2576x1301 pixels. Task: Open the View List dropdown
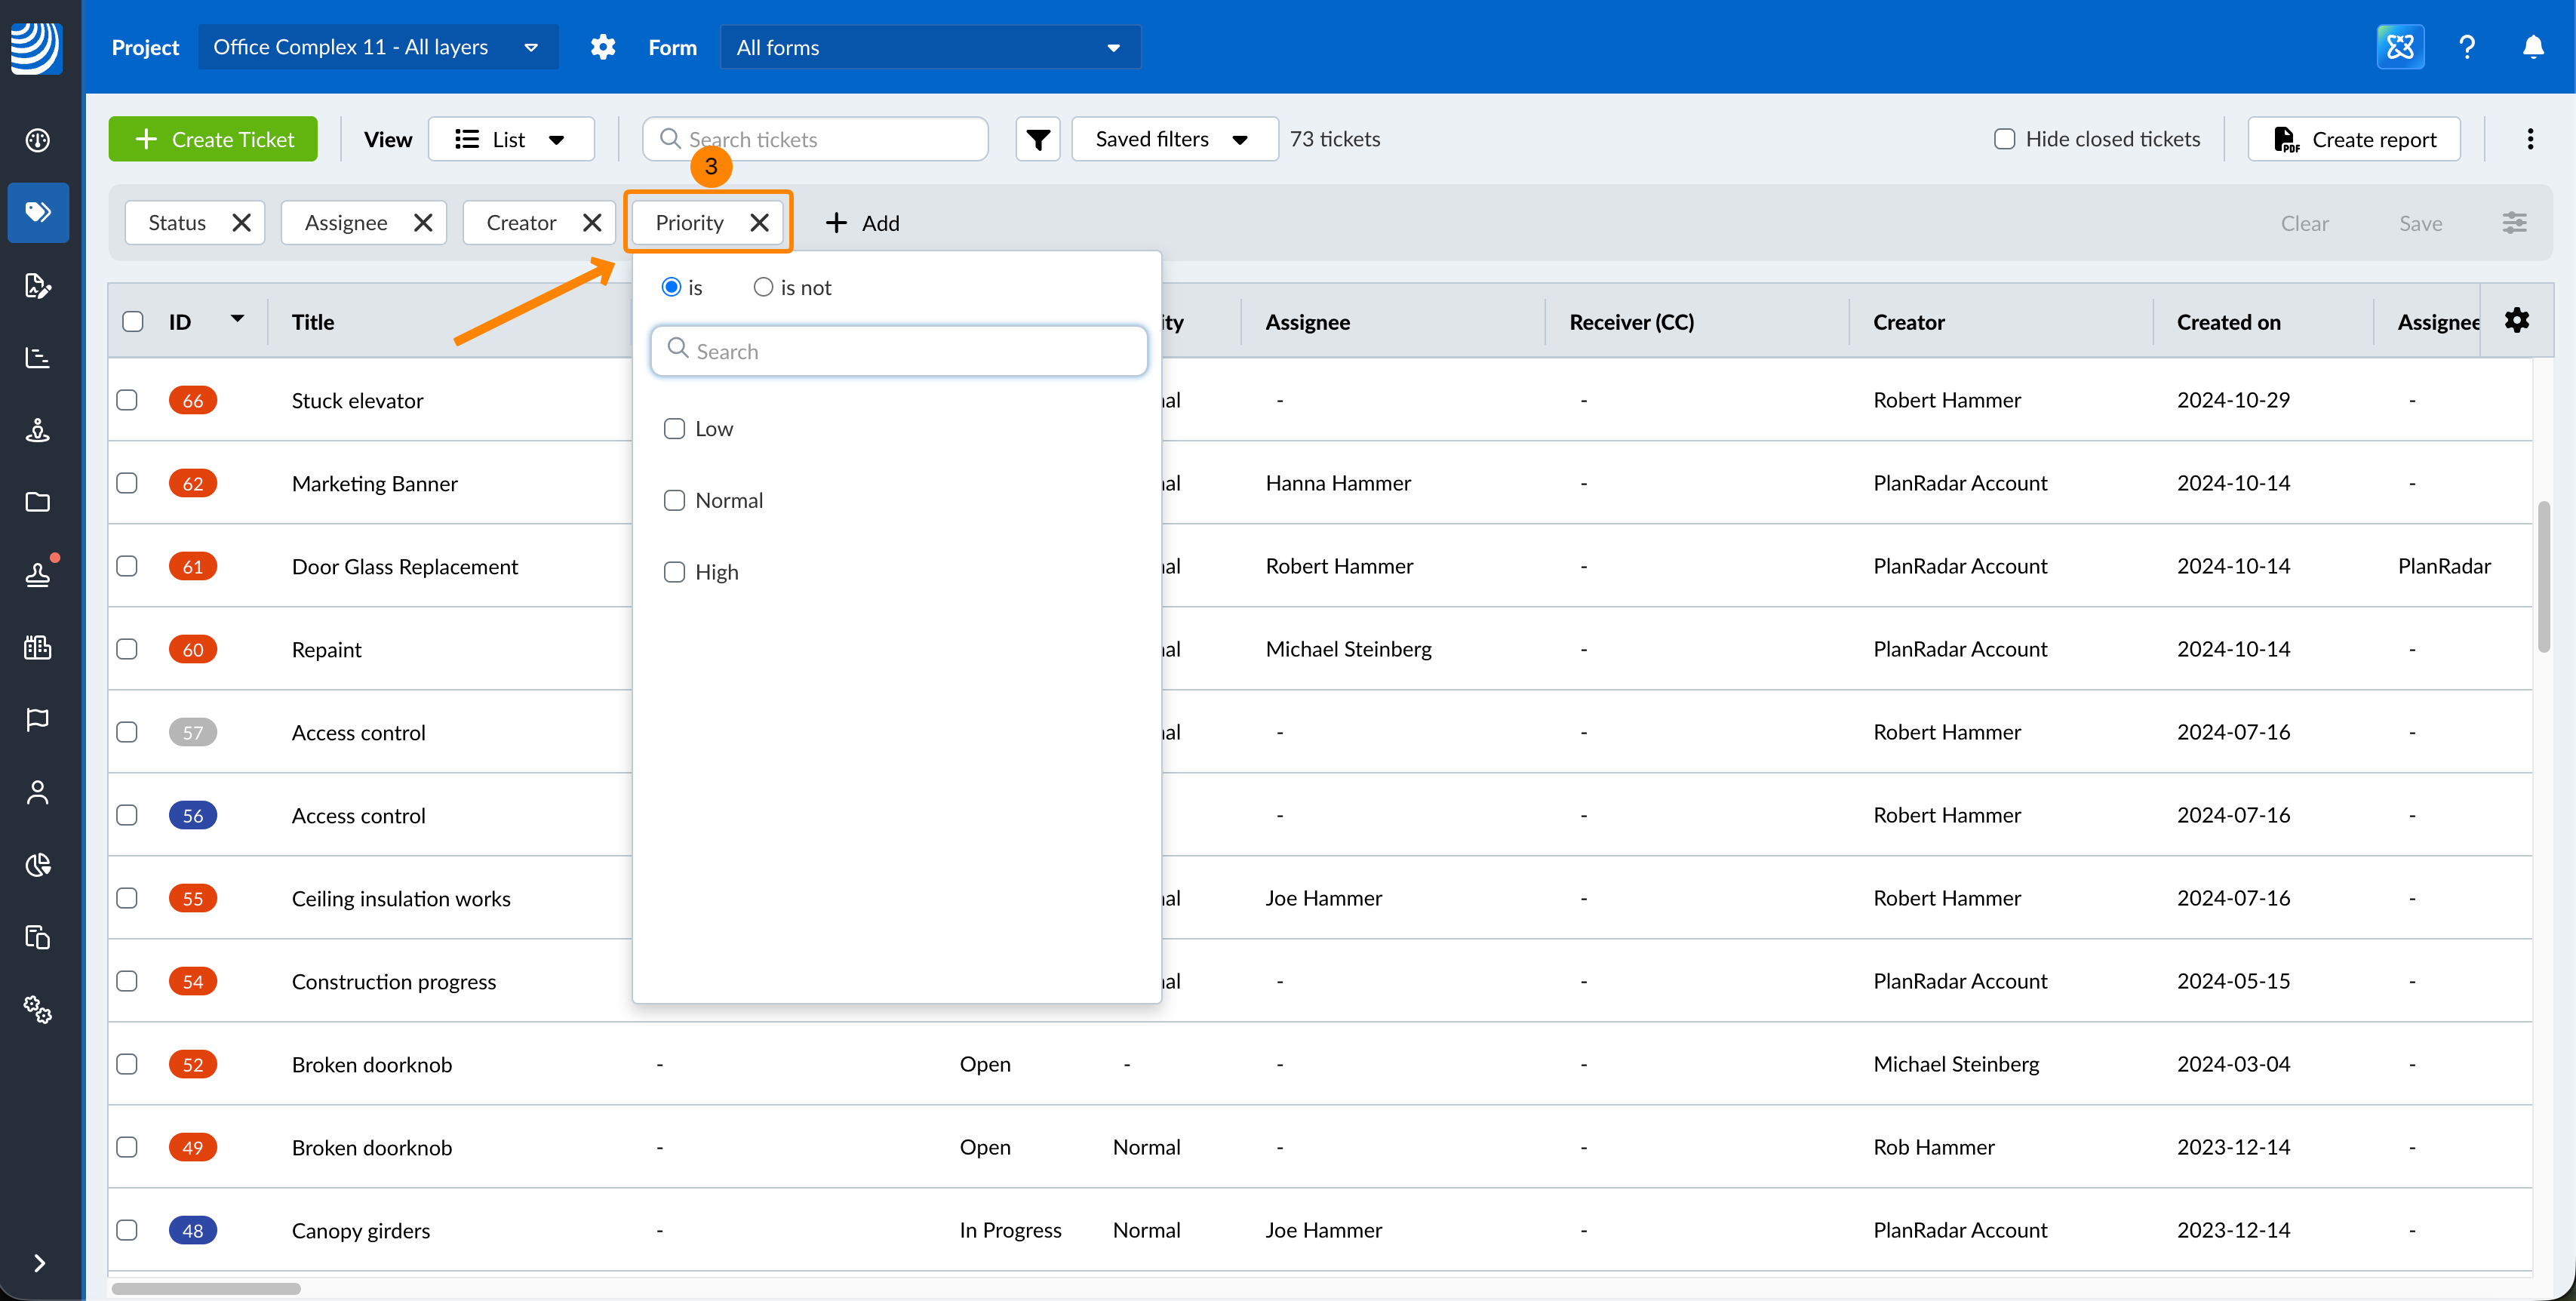(x=511, y=139)
